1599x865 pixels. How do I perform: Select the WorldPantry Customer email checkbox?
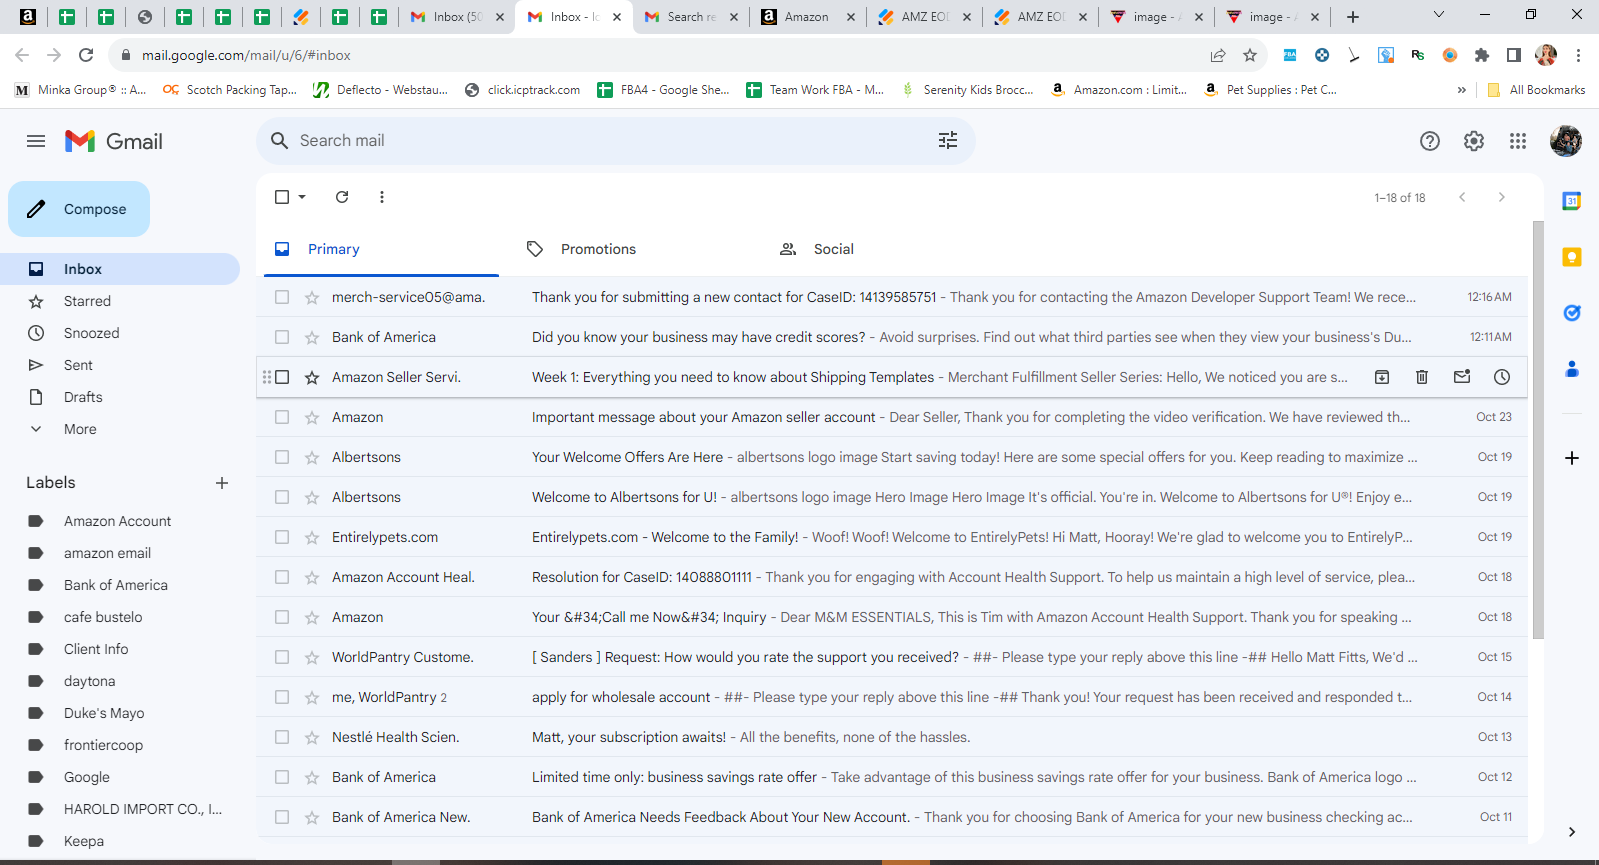click(x=282, y=657)
